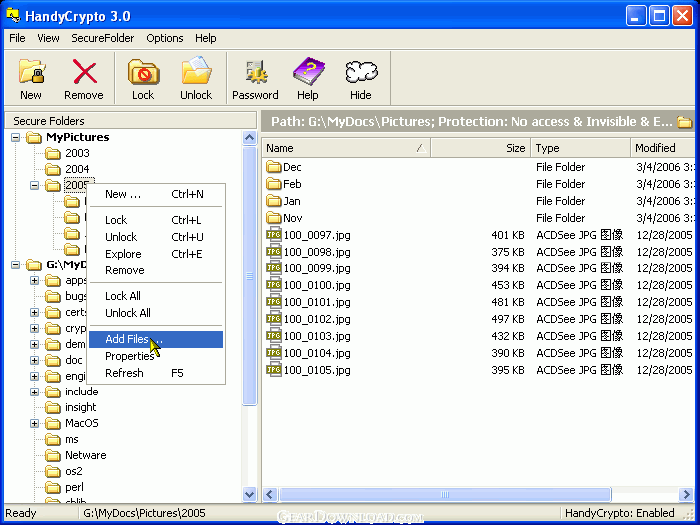
Task: Click tree scrollbar up arrow
Action: coord(250,138)
